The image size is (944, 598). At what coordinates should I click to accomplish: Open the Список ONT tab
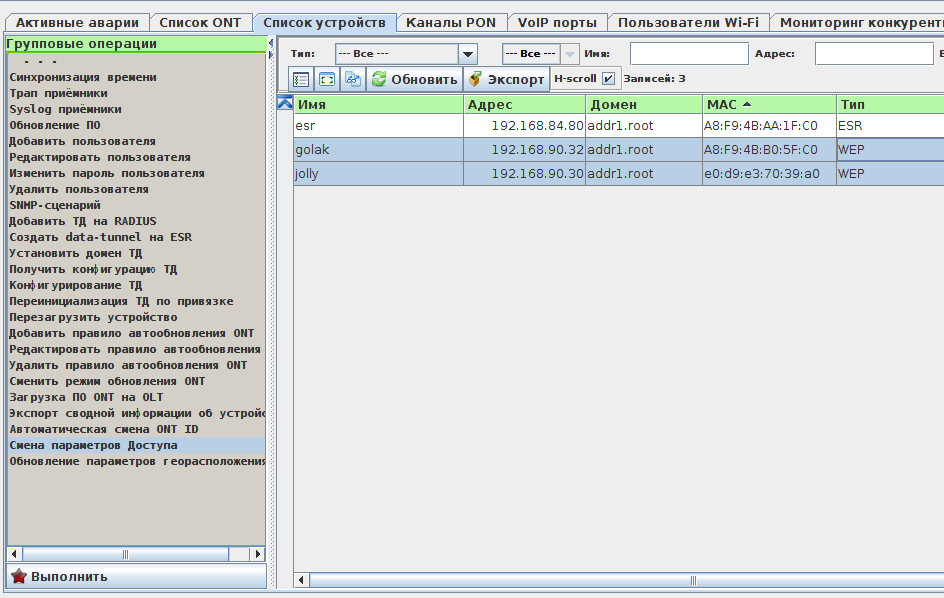200,23
